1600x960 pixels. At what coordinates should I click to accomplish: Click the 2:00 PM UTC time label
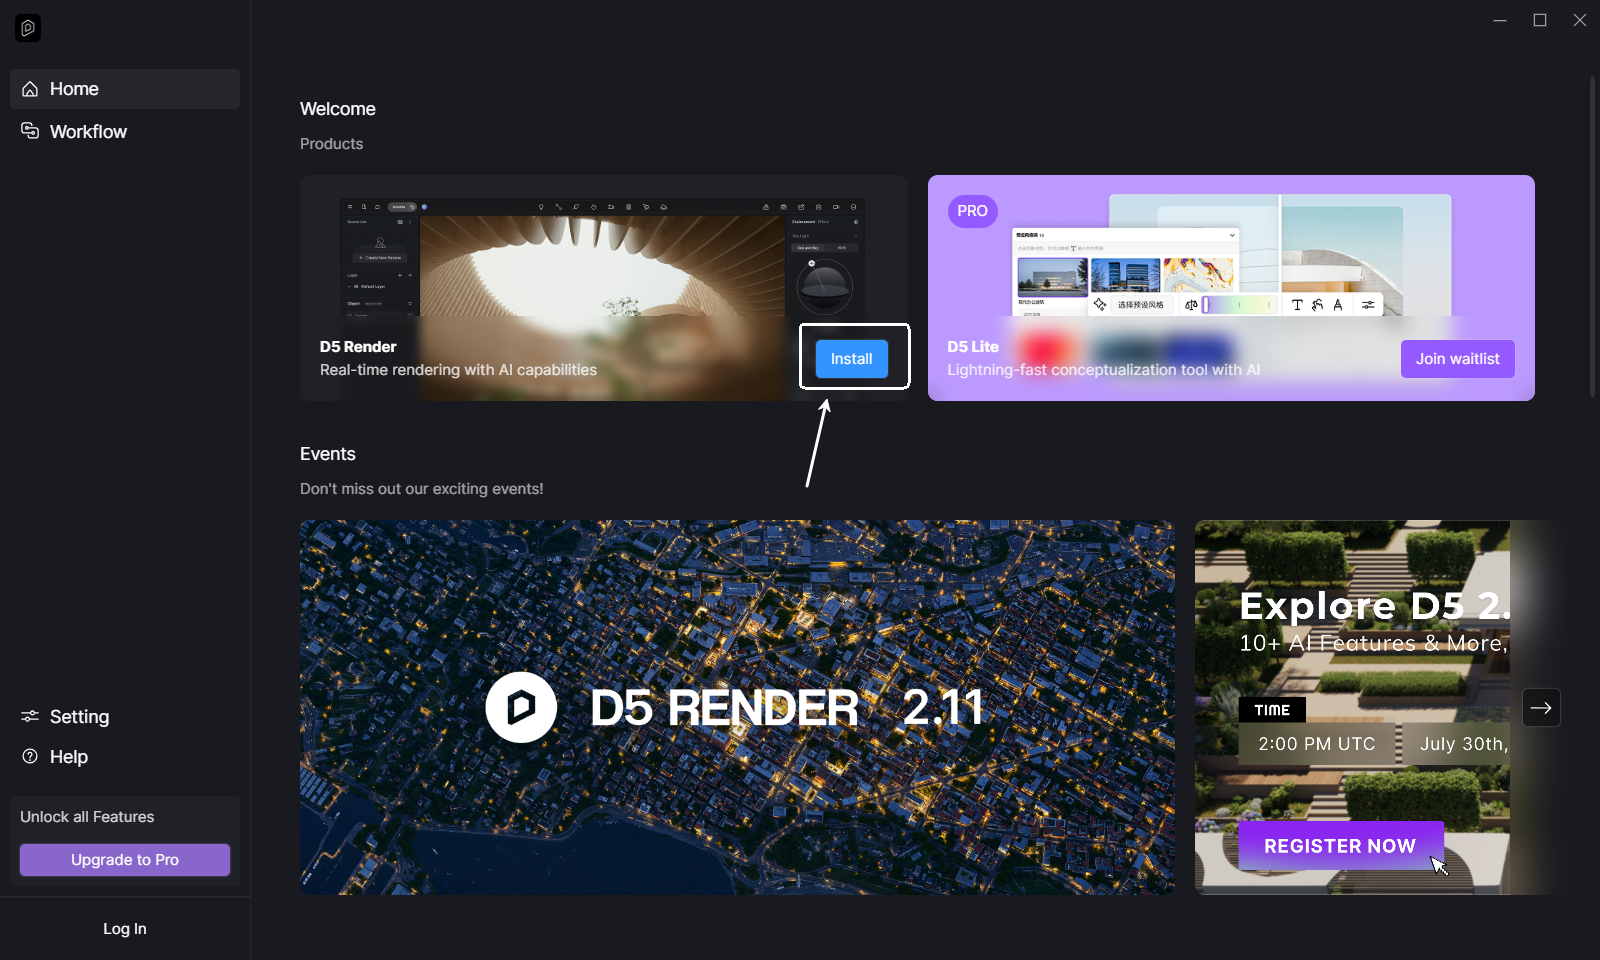point(1317,744)
